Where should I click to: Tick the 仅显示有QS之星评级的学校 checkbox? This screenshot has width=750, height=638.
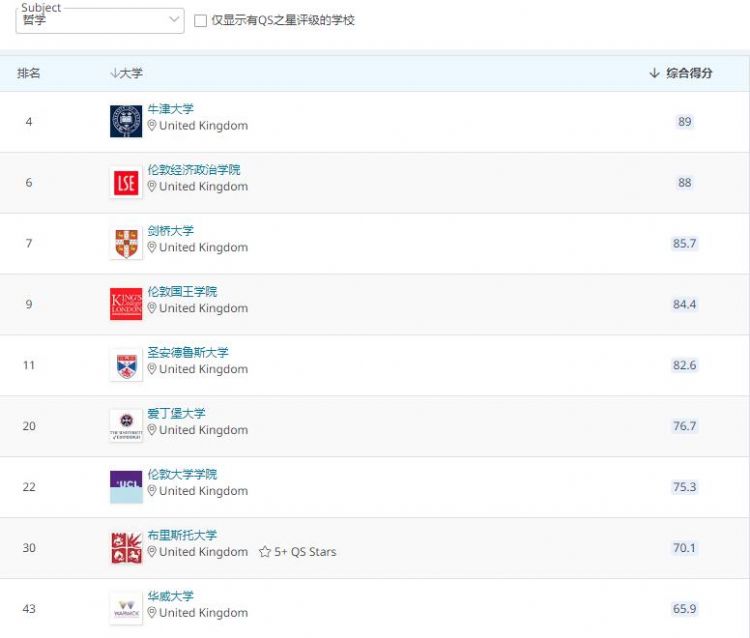[200, 21]
